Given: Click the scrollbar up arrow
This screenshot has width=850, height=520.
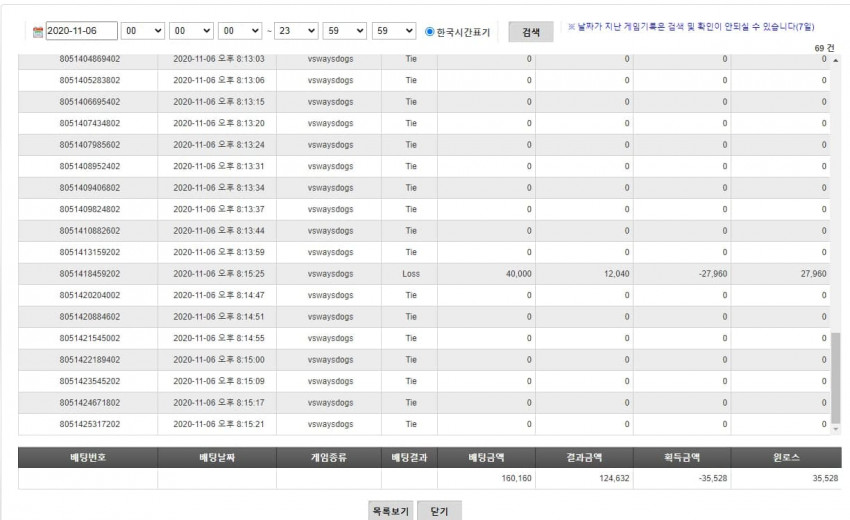Looking at the screenshot, I should 835,60.
